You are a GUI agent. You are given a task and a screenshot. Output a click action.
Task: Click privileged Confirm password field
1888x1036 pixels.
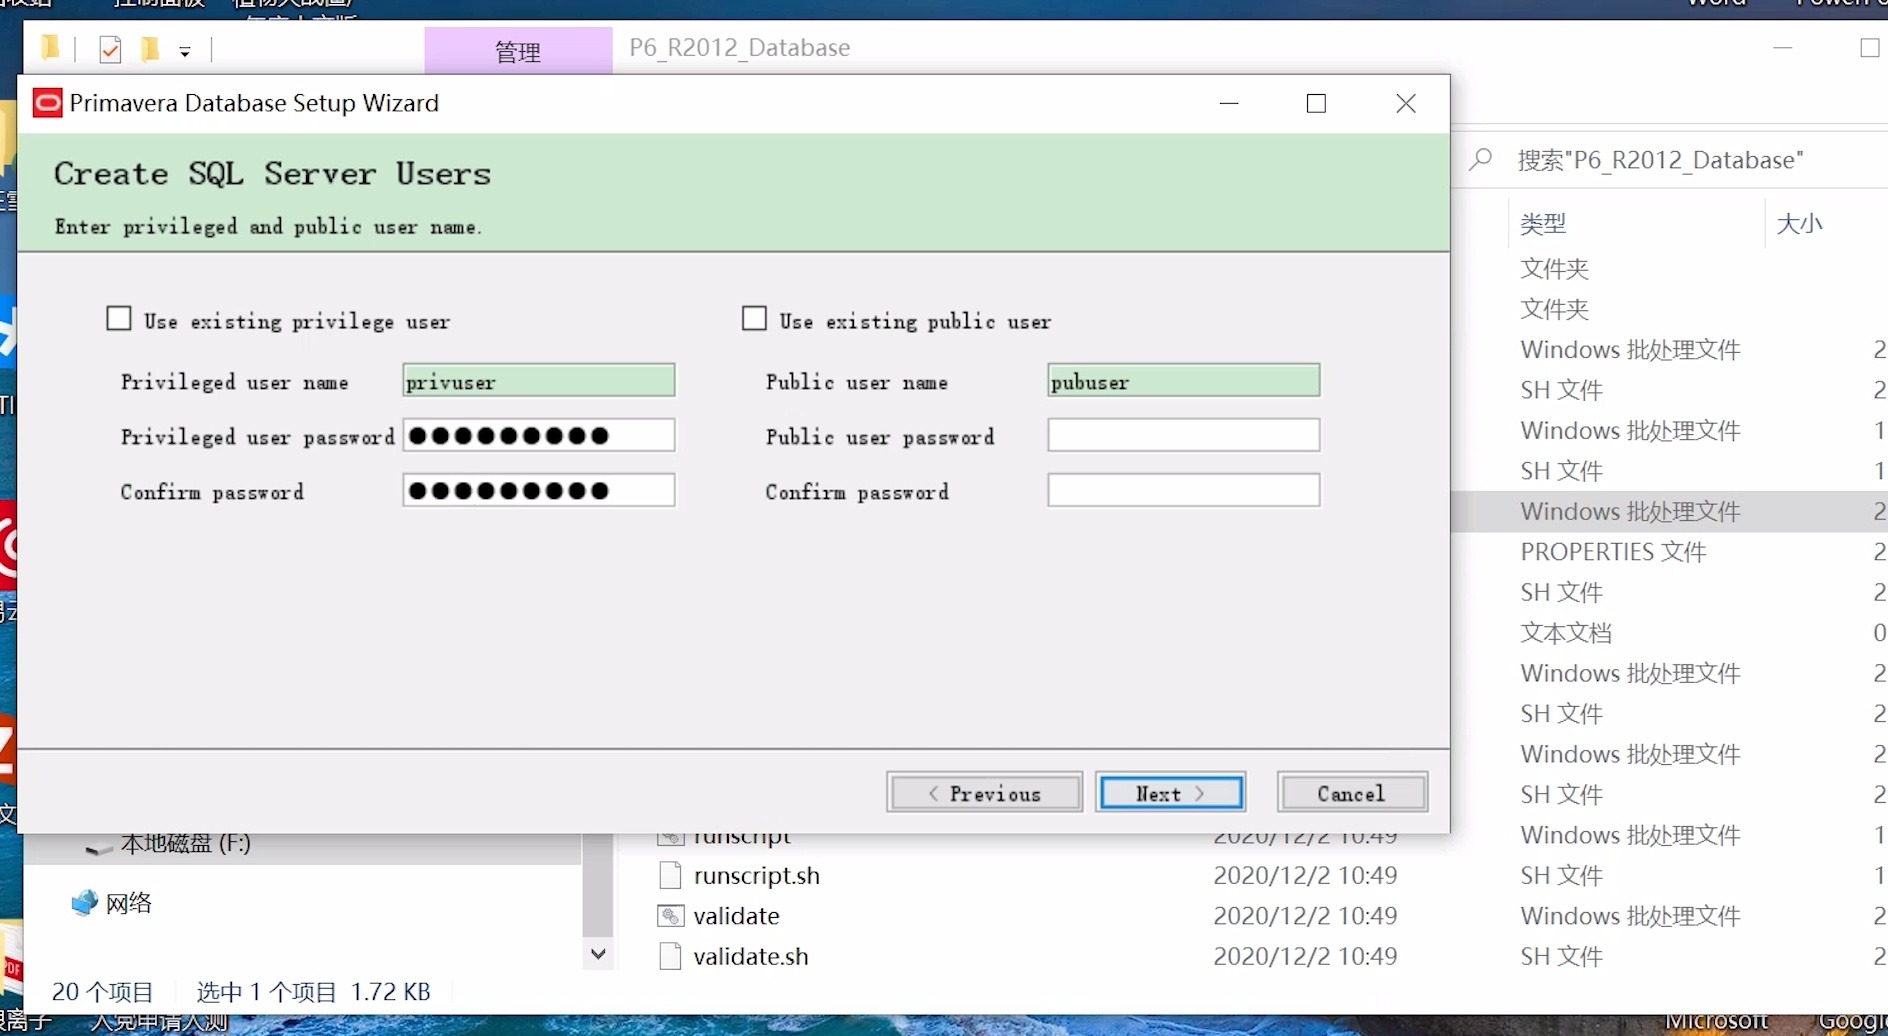pyautogui.click(x=539, y=490)
